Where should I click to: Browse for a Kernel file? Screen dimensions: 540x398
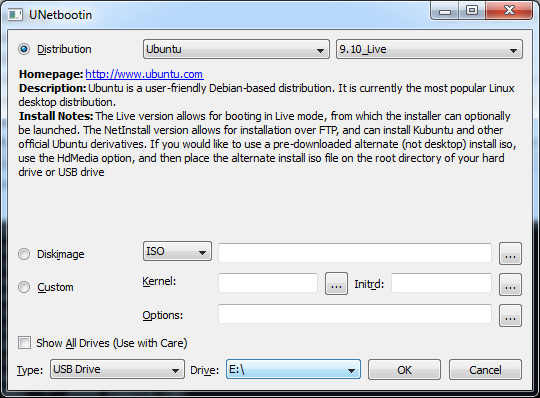click(x=336, y=284)
